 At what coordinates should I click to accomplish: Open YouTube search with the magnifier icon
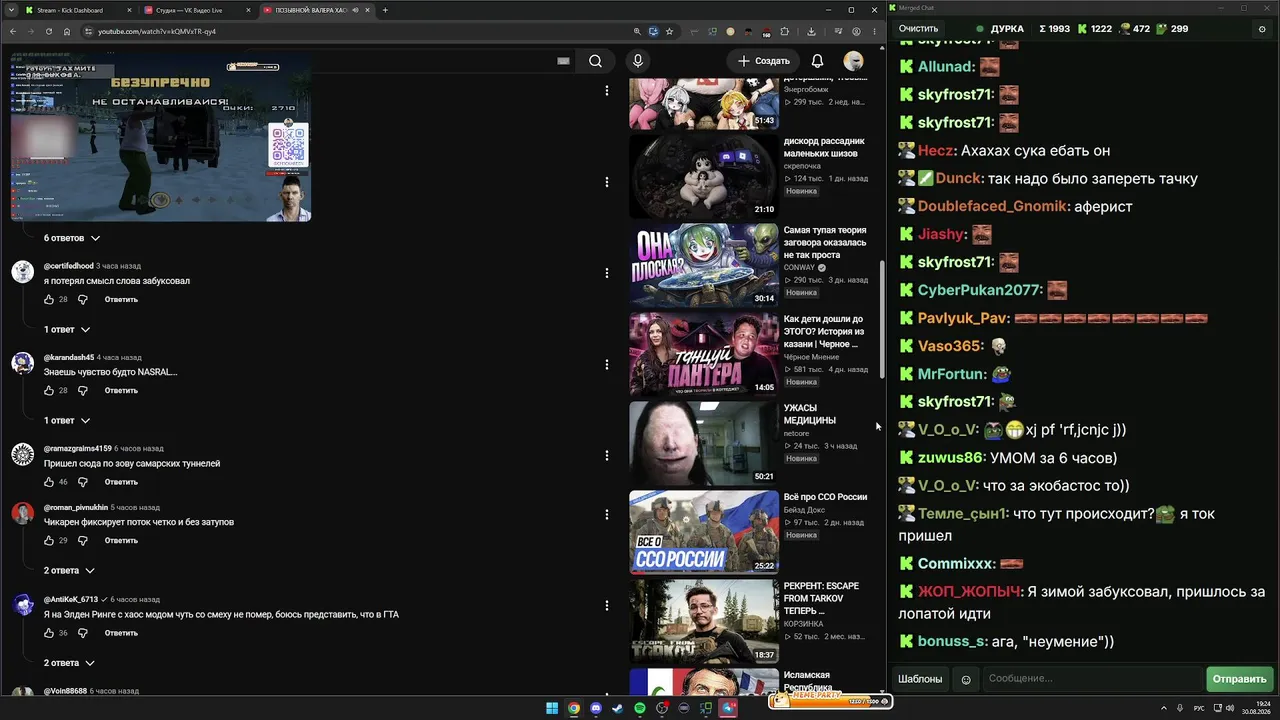595,61
